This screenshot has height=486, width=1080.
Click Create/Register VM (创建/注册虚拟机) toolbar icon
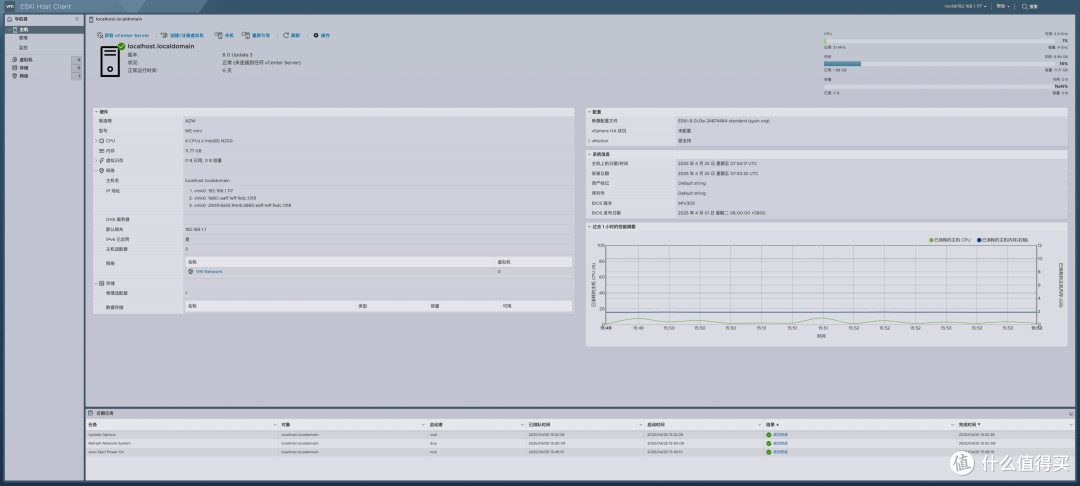[x=165, y=35]
